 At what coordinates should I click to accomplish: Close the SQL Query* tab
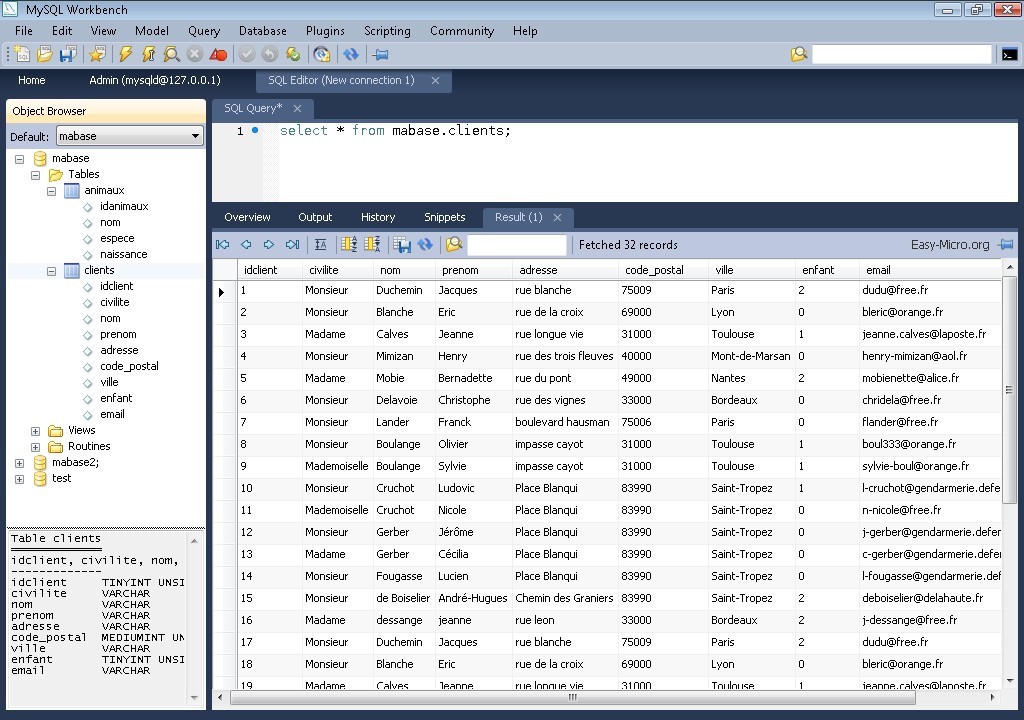(297, 108)
